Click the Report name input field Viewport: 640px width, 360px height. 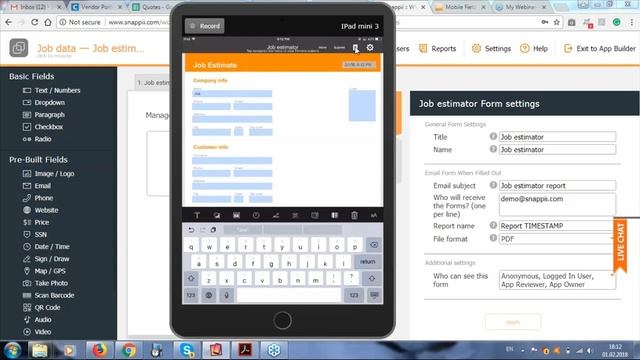tap(557, 226)
